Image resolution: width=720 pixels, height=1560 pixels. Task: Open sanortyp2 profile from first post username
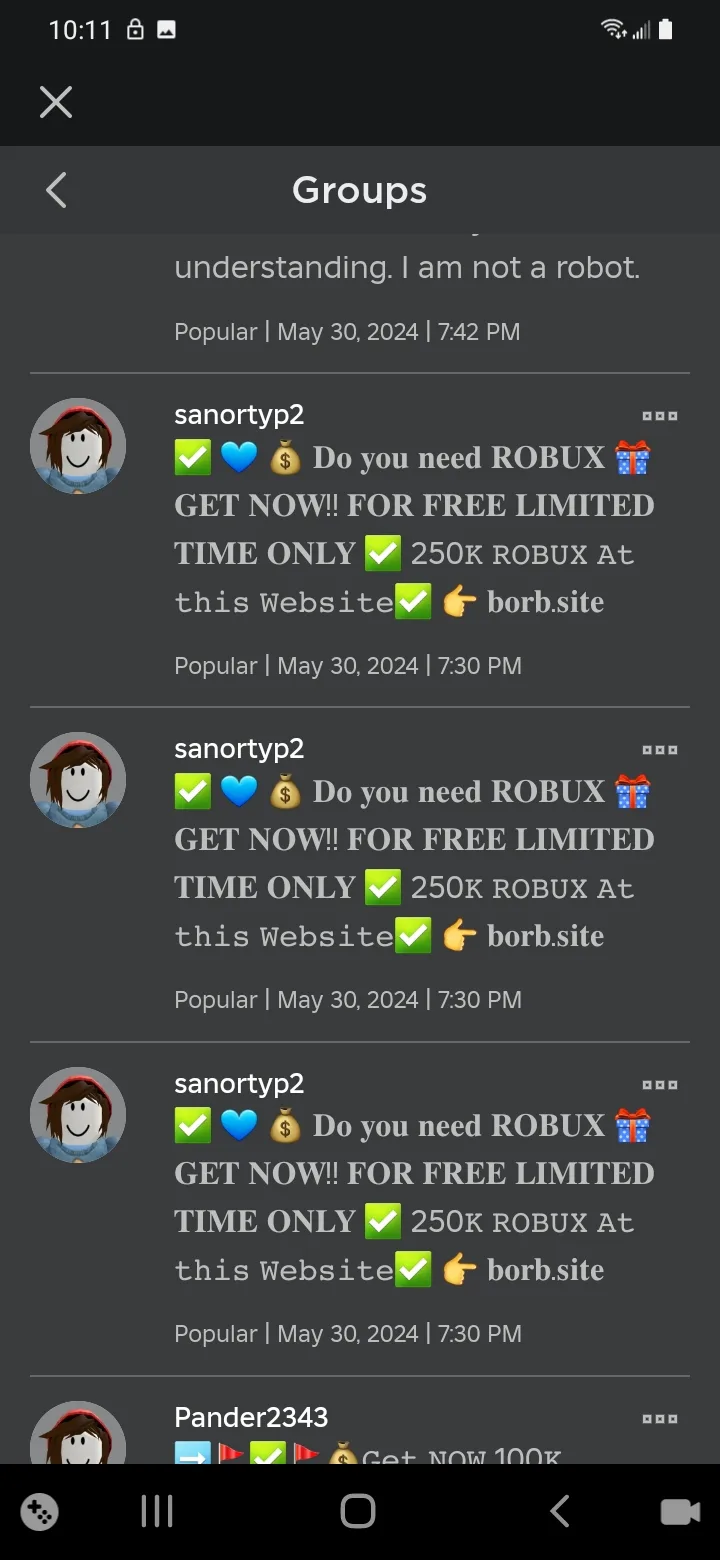[239, 415]
